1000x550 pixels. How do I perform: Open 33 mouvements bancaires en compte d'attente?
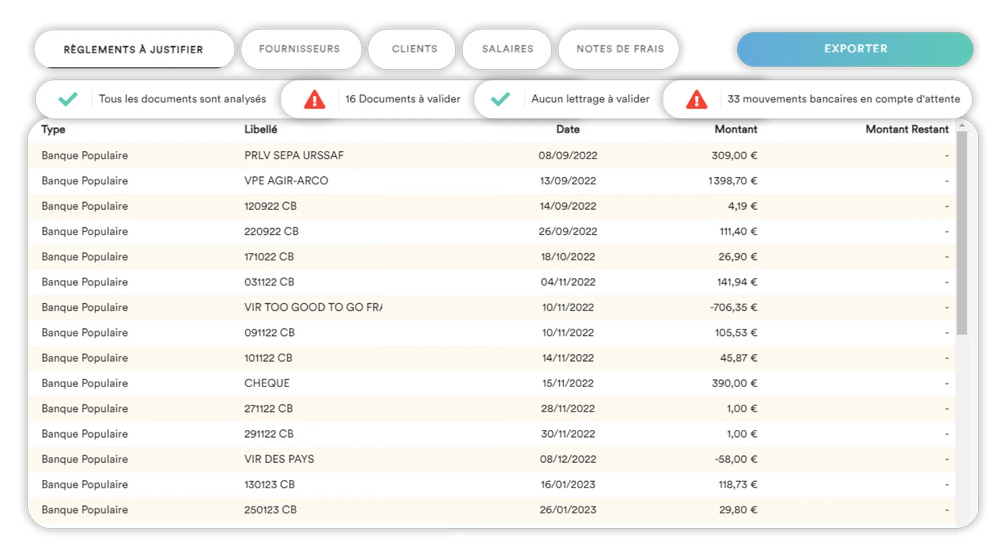(x=843, y=99)
